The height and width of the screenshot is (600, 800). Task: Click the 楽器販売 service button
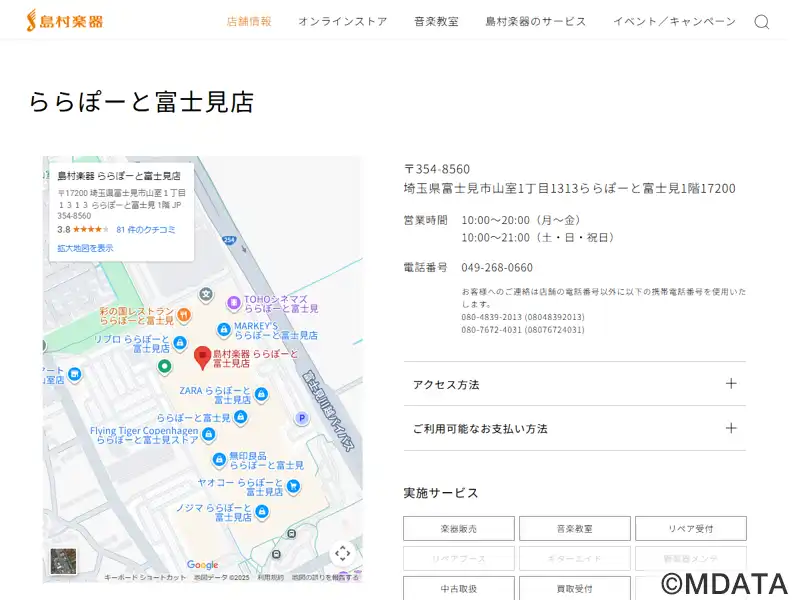pyautogui.click(x=459, y=528)
